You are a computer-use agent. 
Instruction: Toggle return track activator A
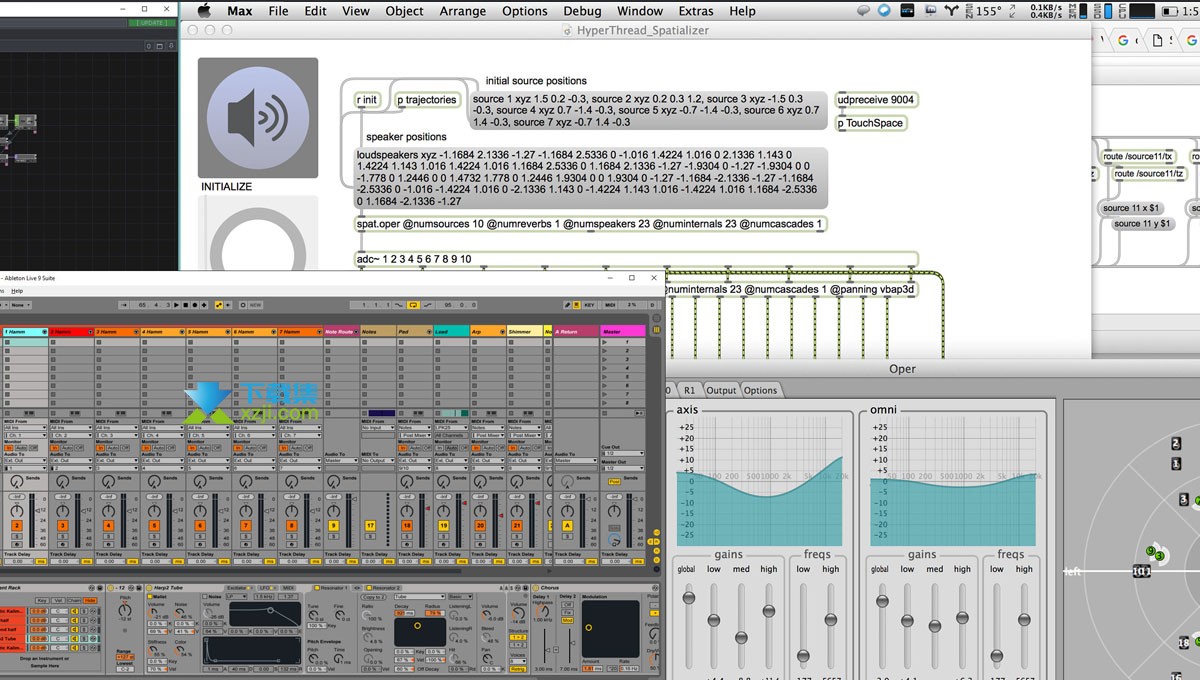tap(568, 525)
